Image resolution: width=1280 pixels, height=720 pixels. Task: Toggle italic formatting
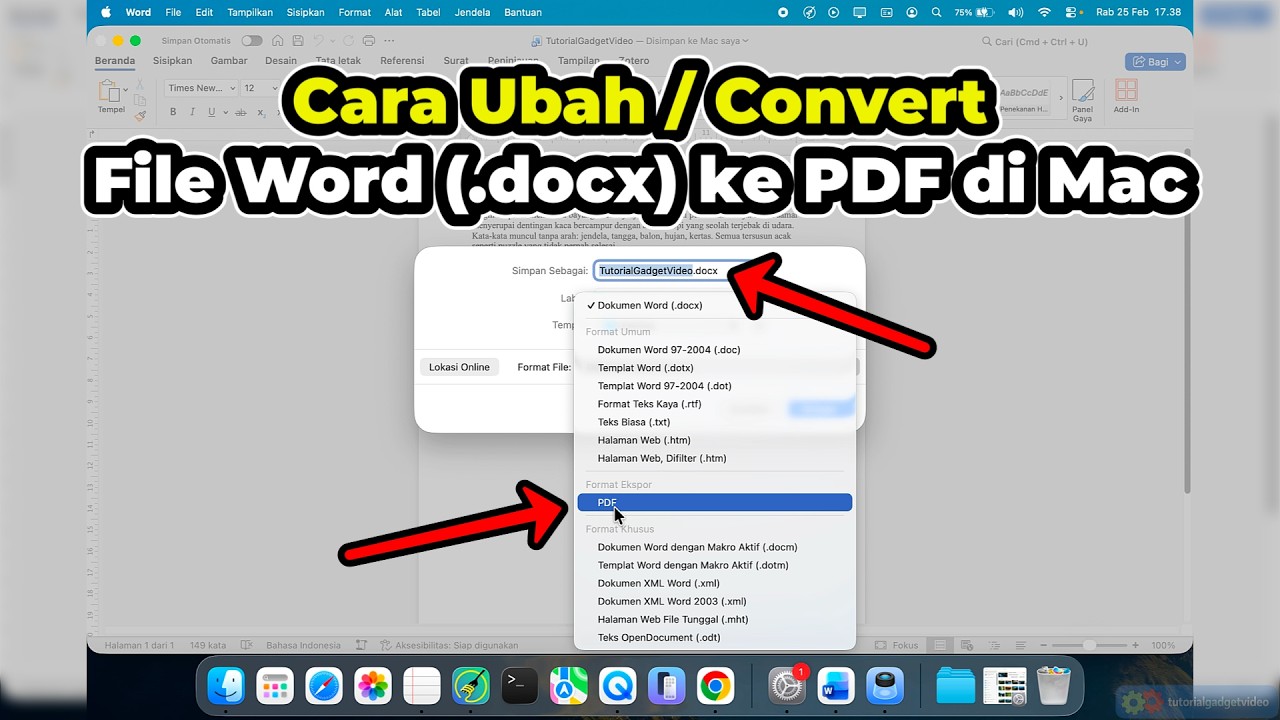point(192,113)
